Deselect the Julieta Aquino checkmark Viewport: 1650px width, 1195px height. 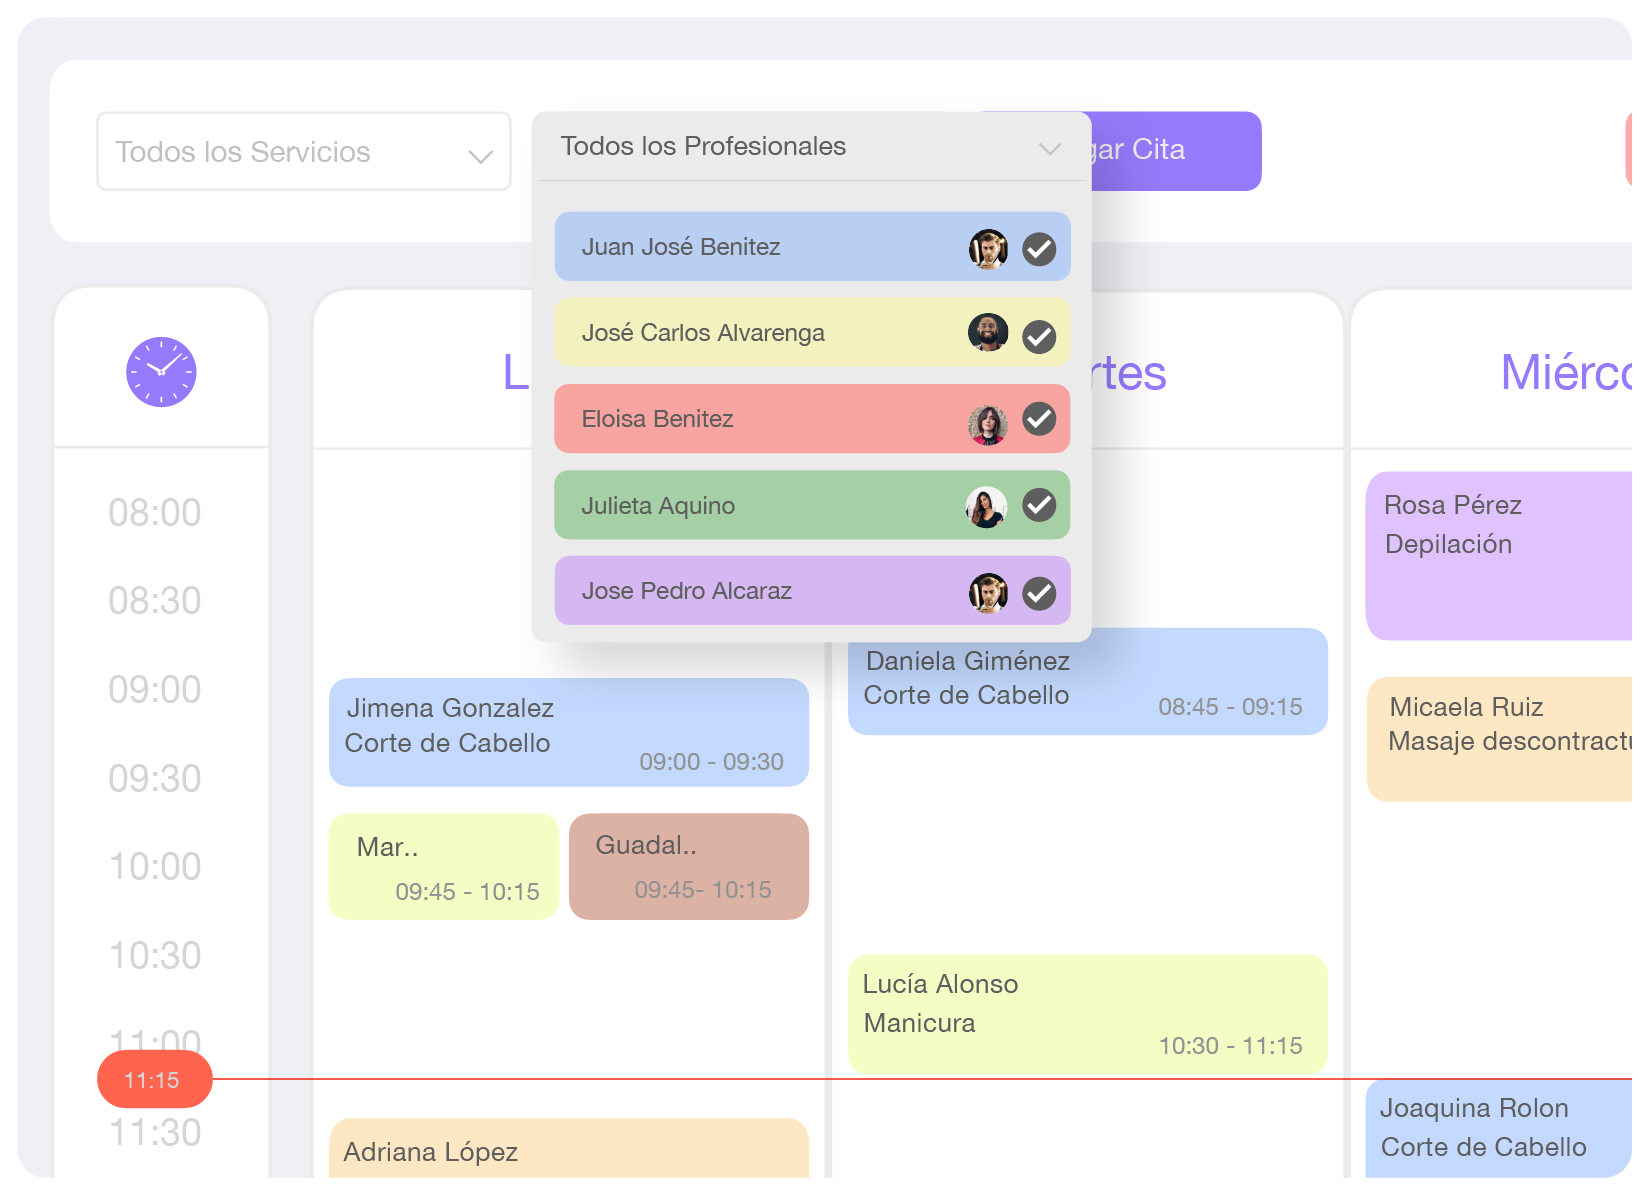tap(1039, 505)
